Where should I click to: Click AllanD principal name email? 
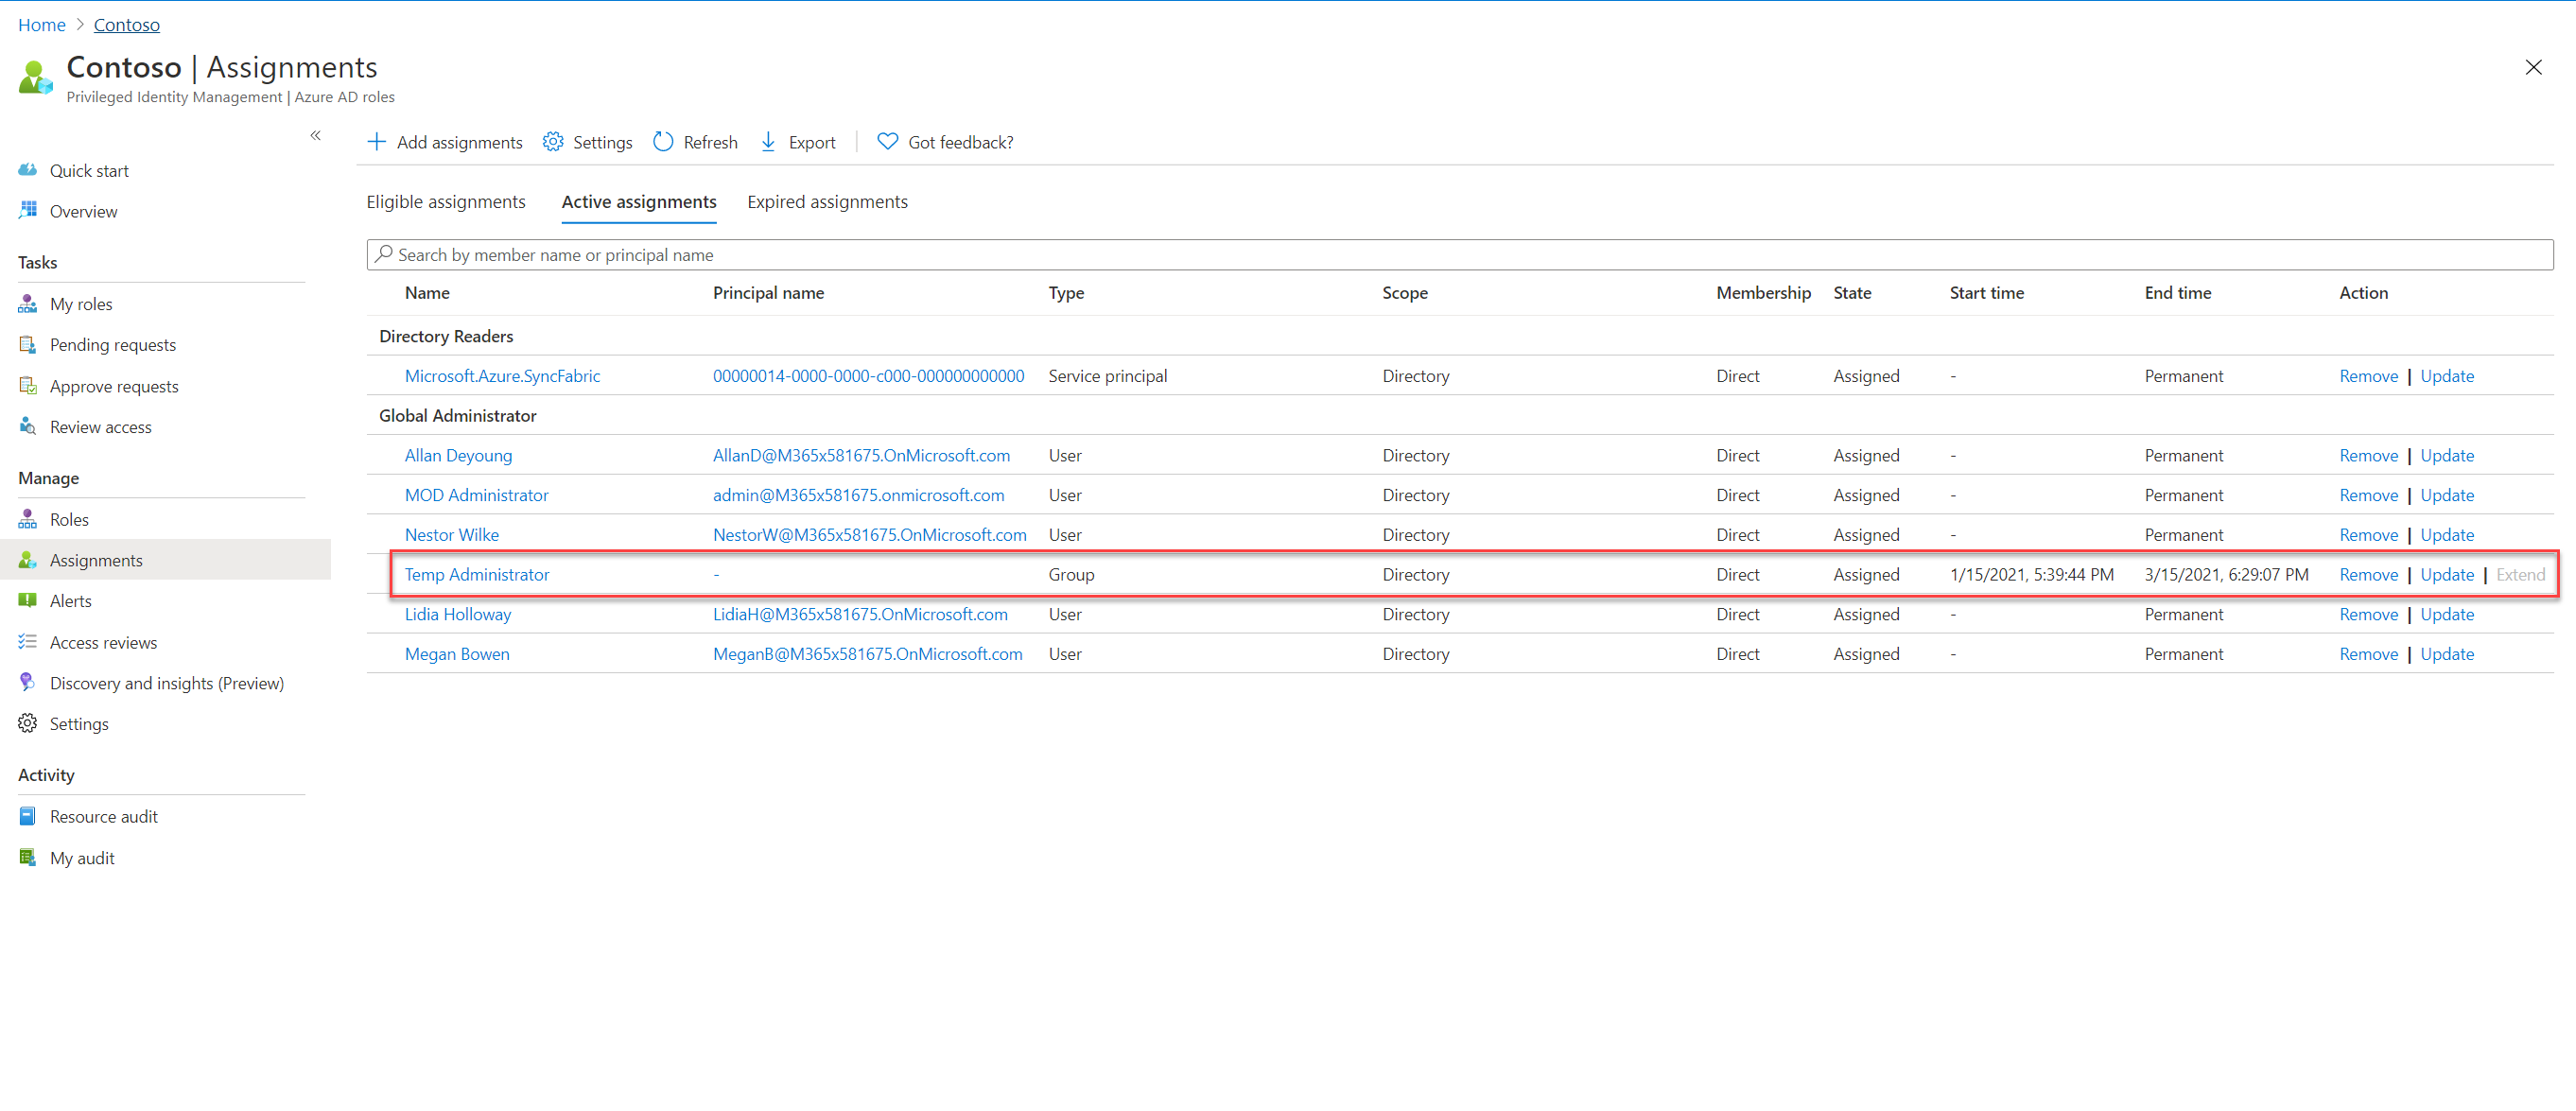click(862, 455)
